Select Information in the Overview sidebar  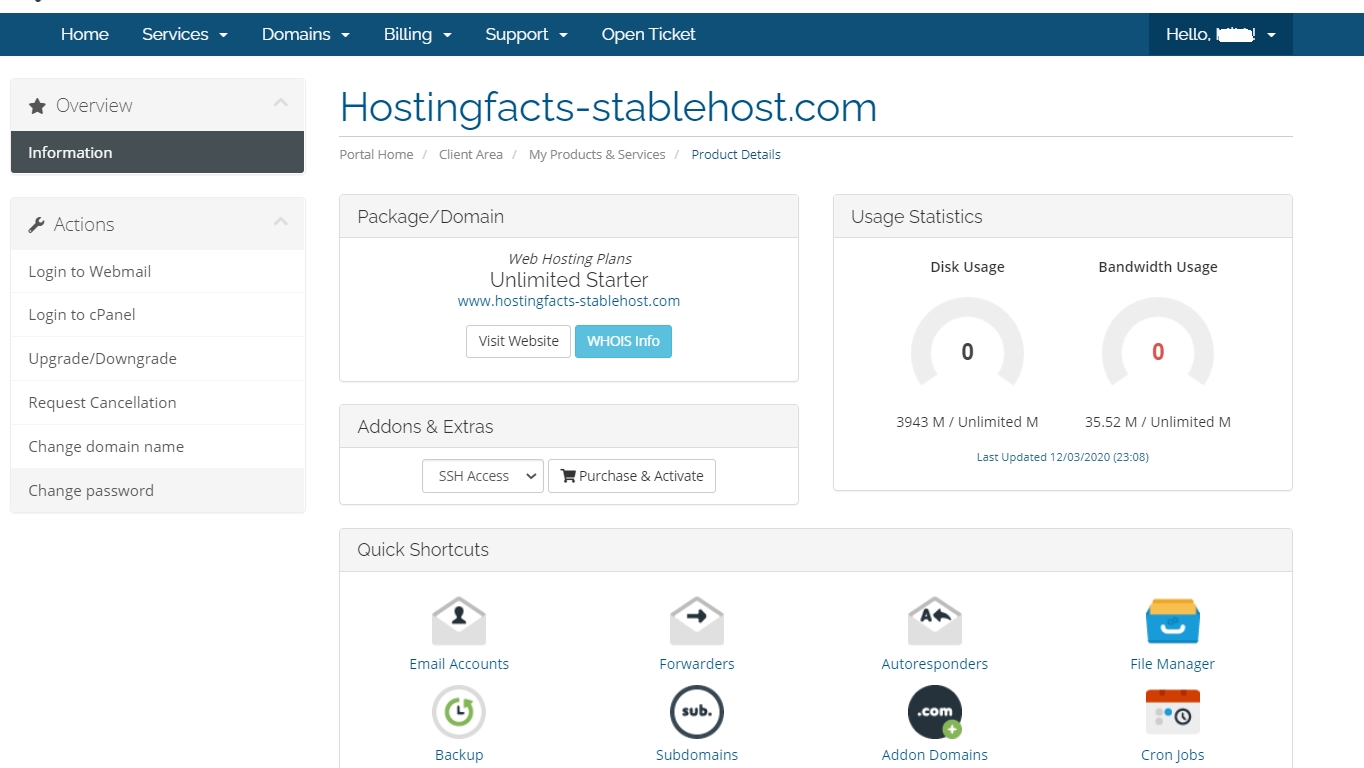[158, 153]
